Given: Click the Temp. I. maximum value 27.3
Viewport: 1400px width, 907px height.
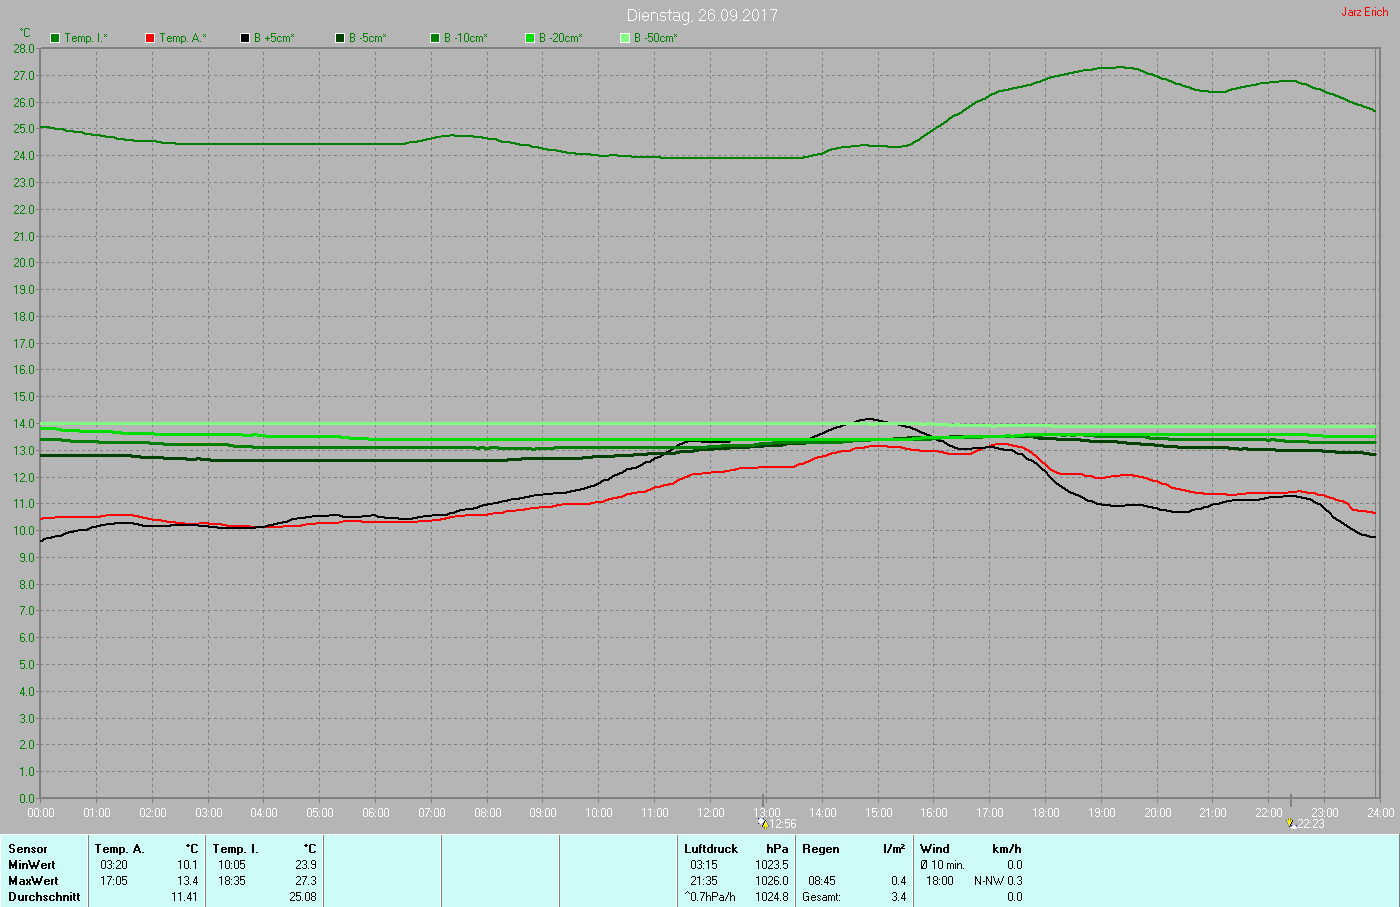Looking at the screenshot, I should [x=306, y=881].
